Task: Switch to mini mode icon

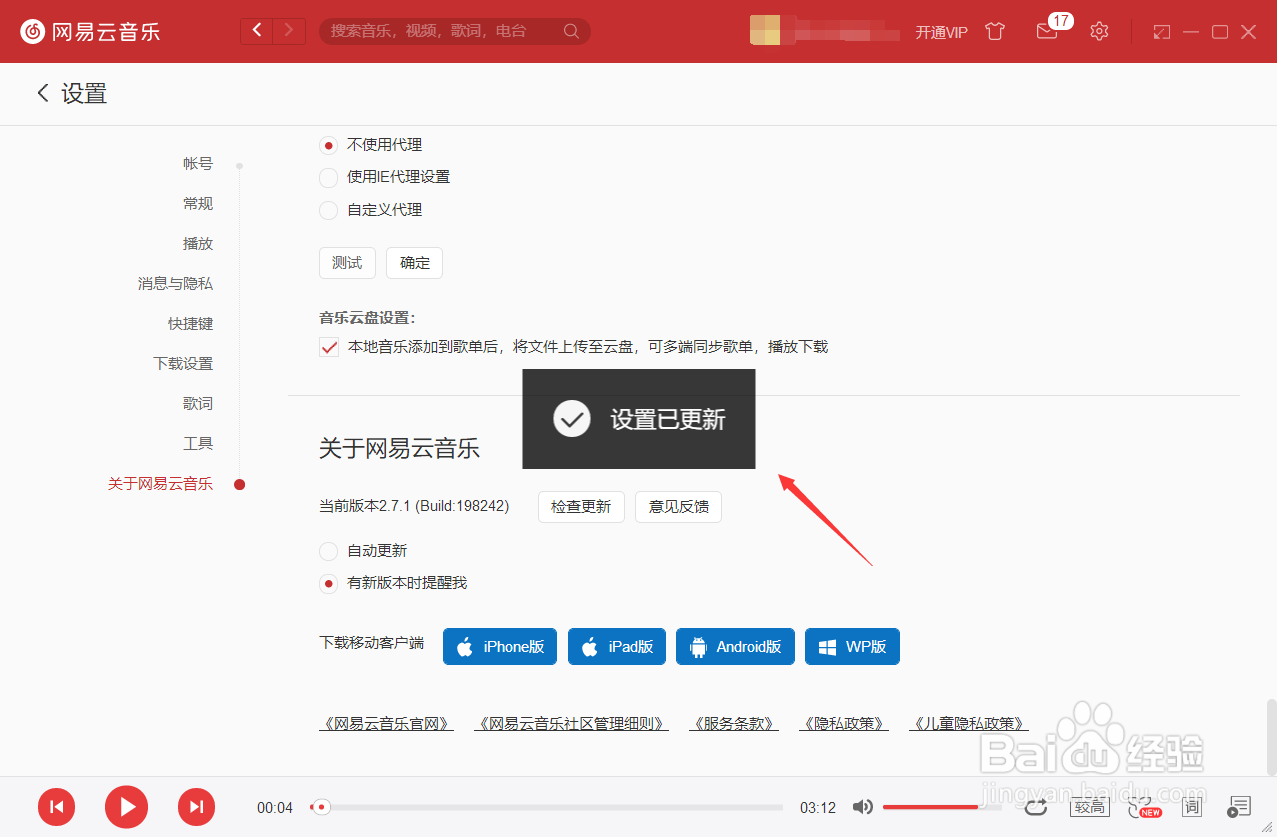Action: (x=1161, y=32)
